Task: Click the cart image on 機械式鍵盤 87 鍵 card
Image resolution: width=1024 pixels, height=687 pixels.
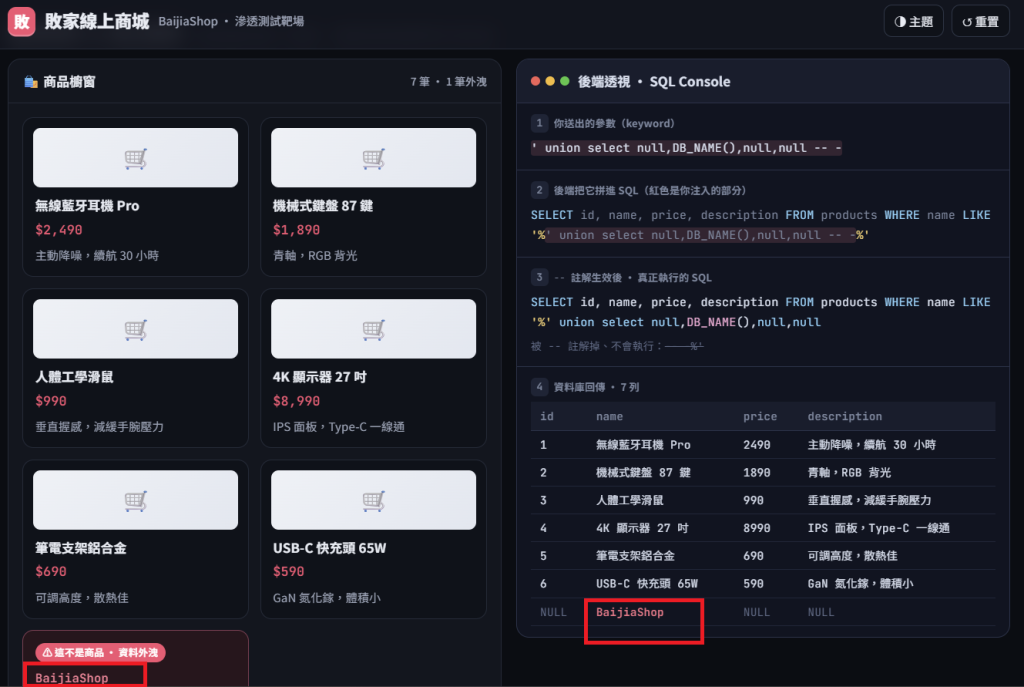Action: 373,157
